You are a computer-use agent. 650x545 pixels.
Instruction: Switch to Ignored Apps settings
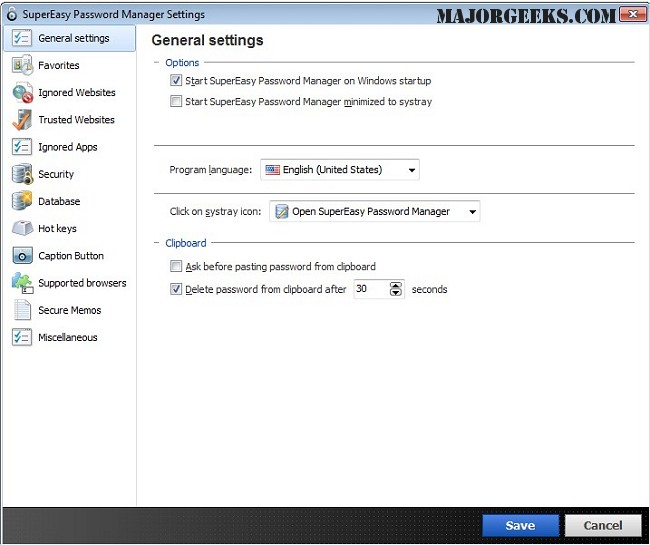[68, 147]
